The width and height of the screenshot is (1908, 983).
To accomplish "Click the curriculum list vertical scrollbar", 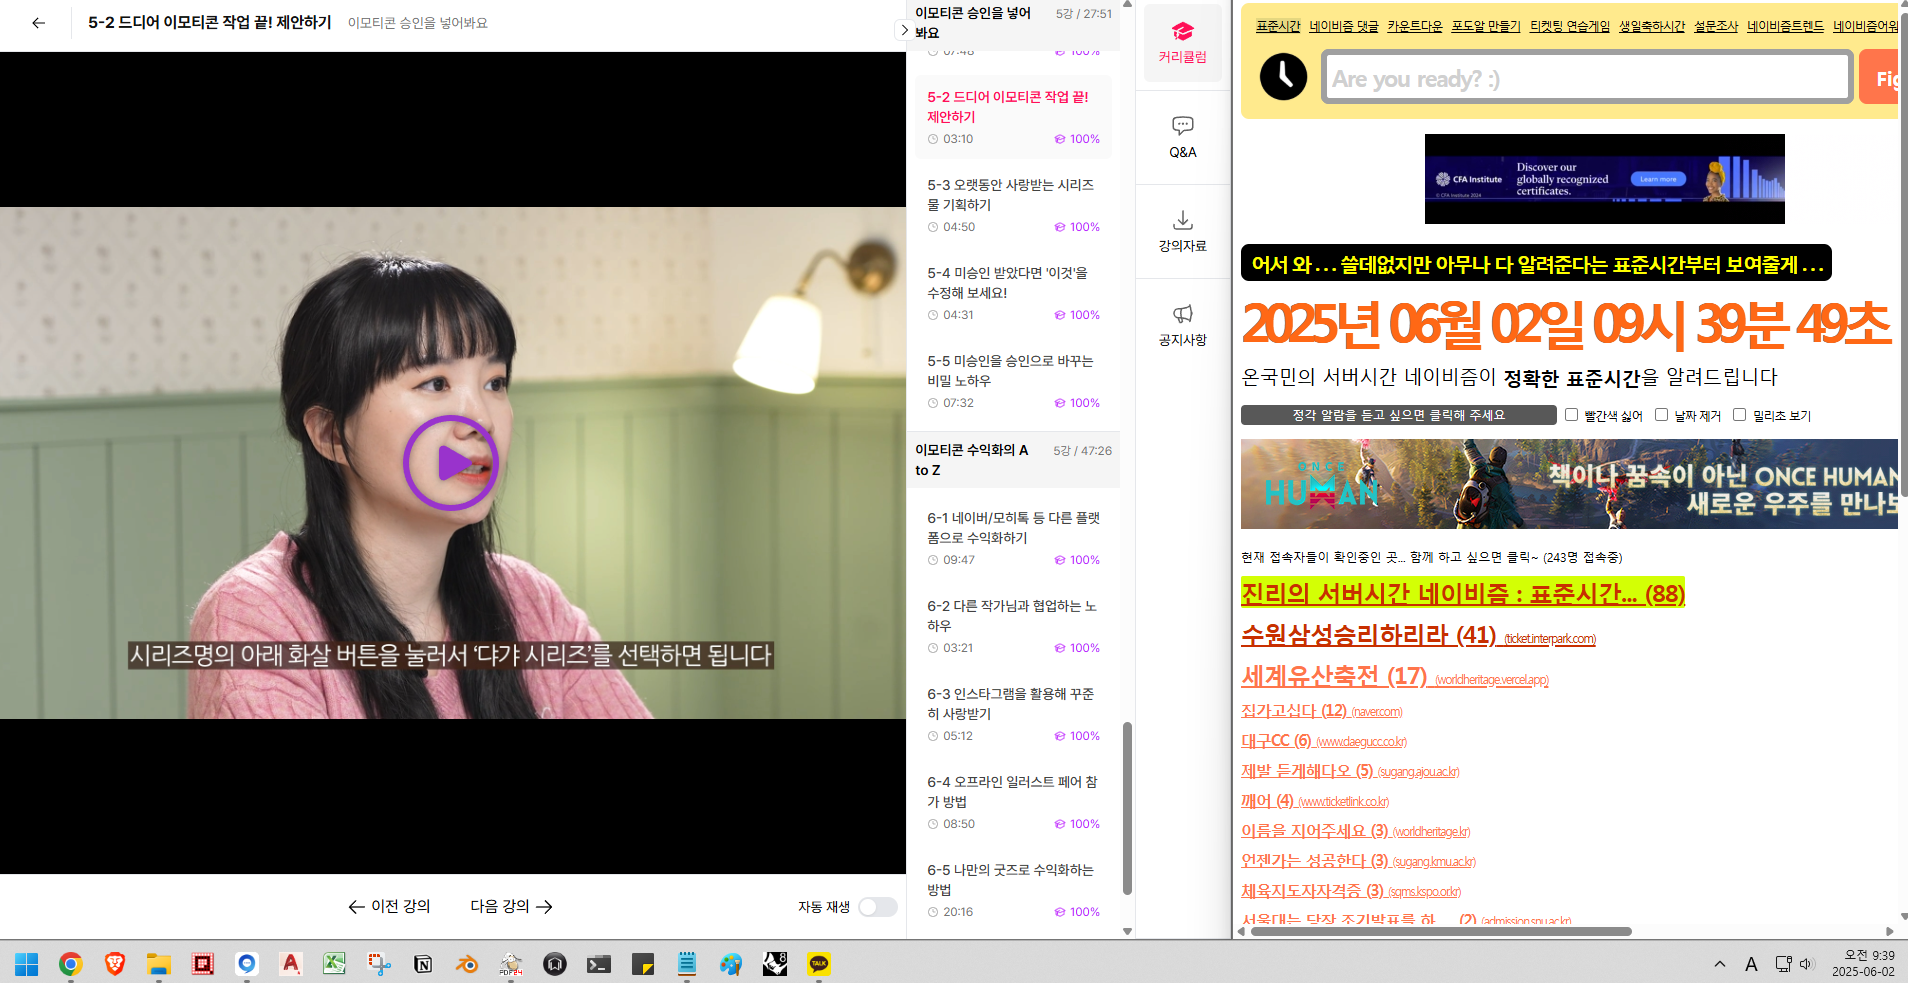I will (x=1127, y=808).
